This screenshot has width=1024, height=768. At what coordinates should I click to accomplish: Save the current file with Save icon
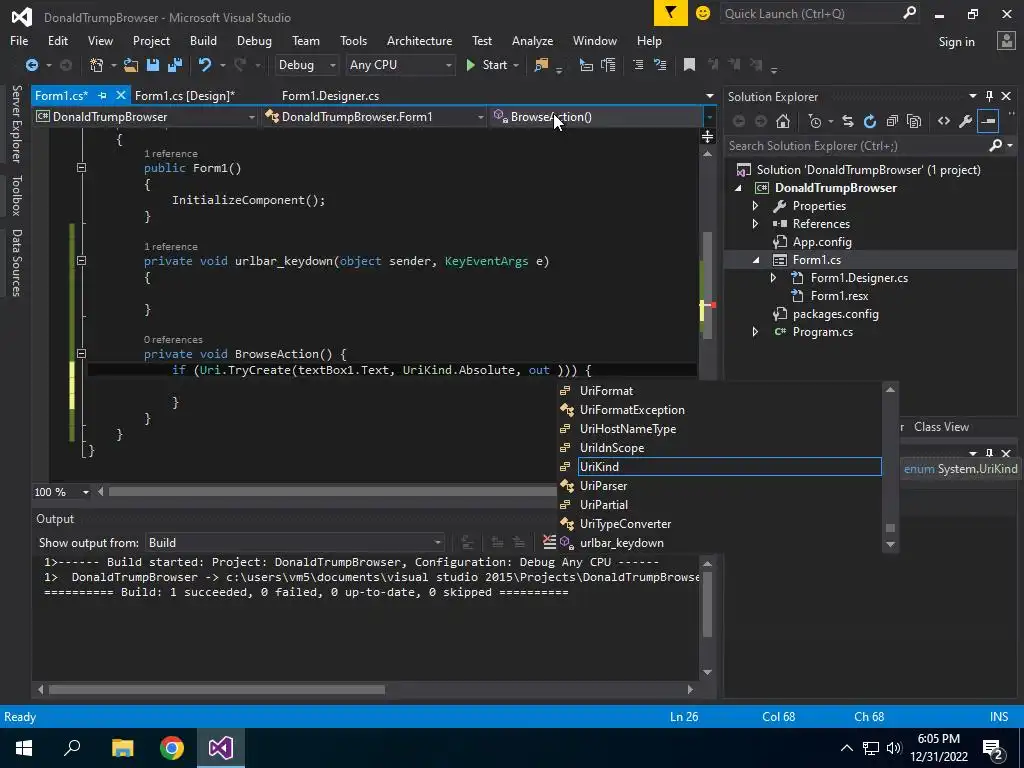pyautogui.click(x=153, y=65)
